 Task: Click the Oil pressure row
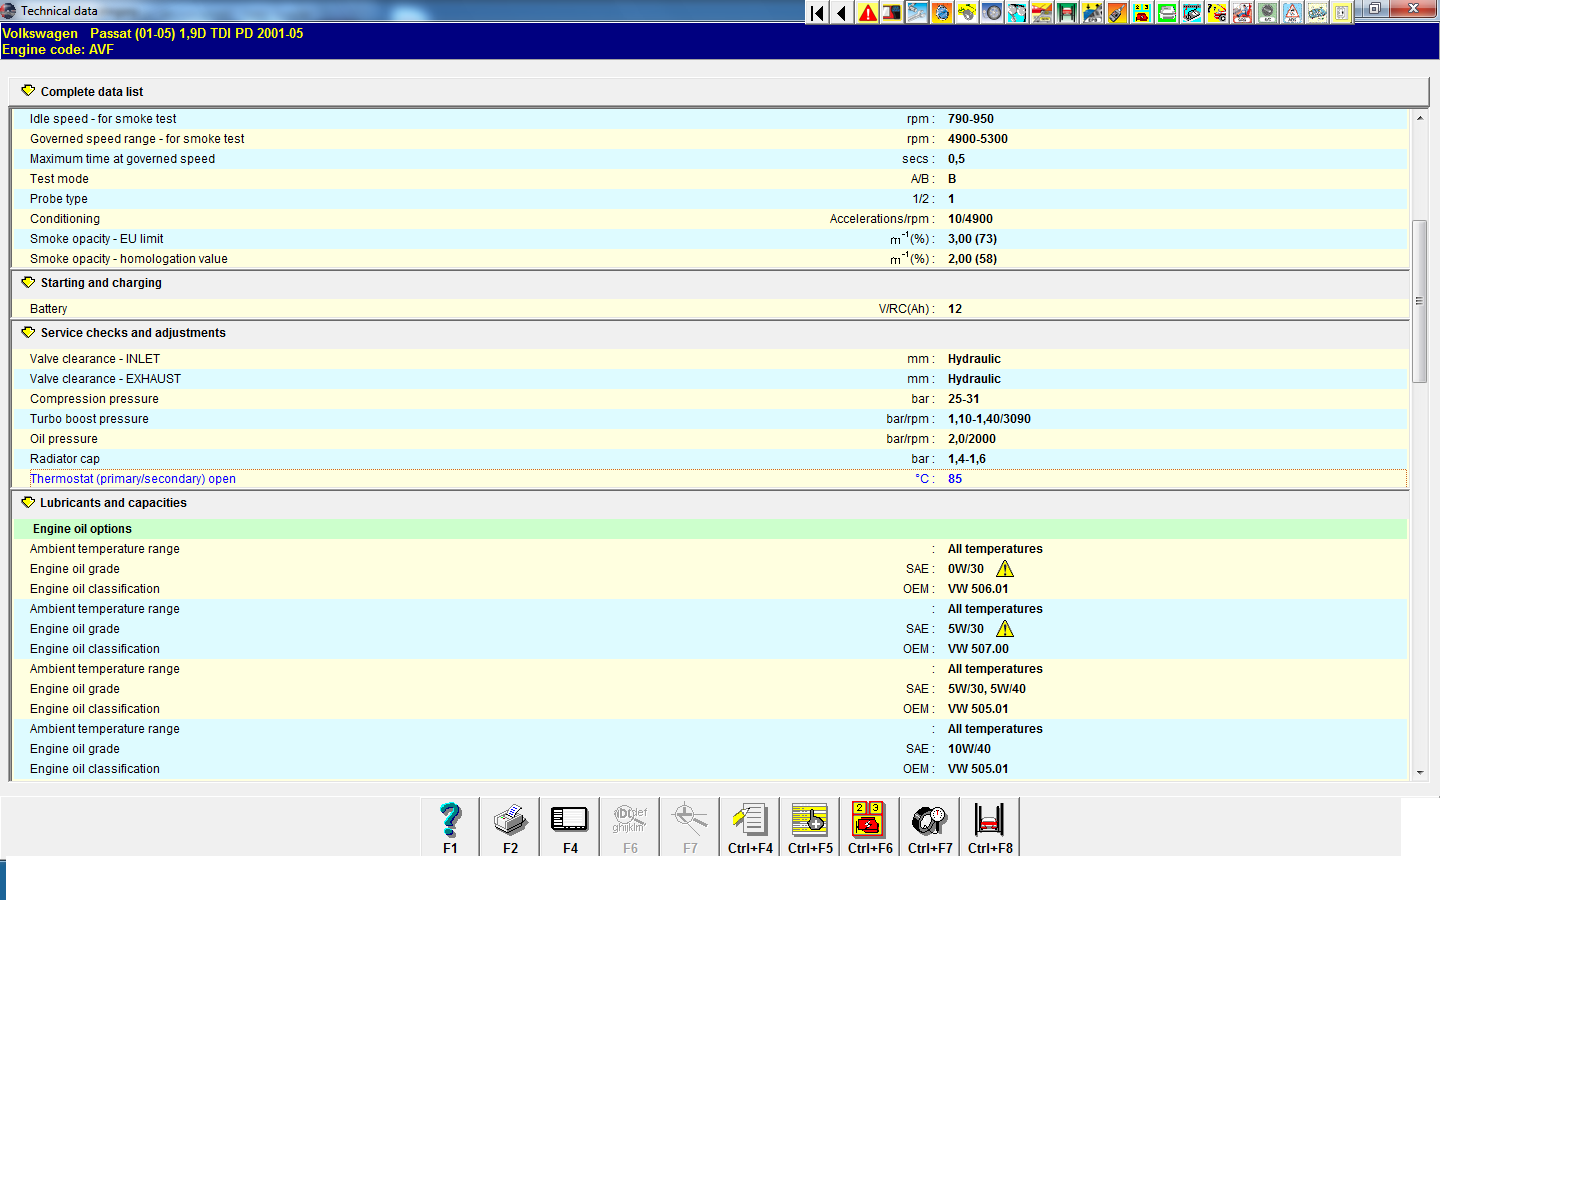tap(710, 439)
